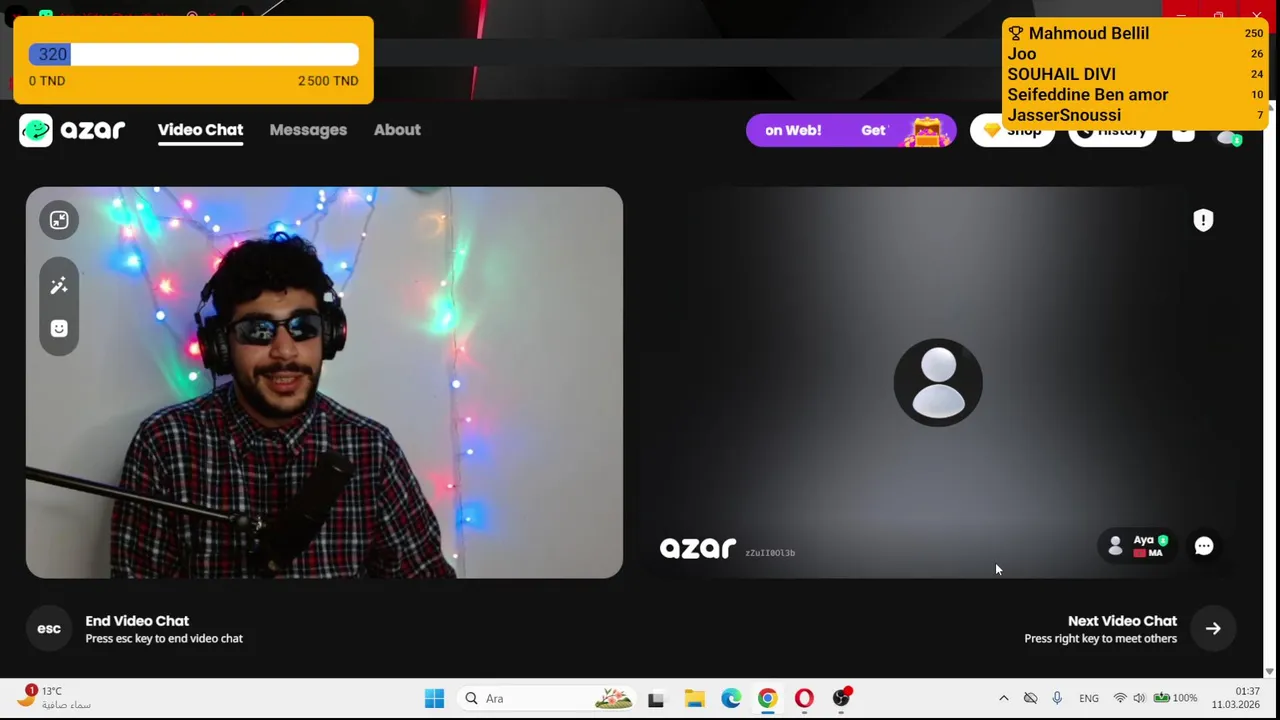Open Microsoft Edge from taskbar

click(731, 698)
